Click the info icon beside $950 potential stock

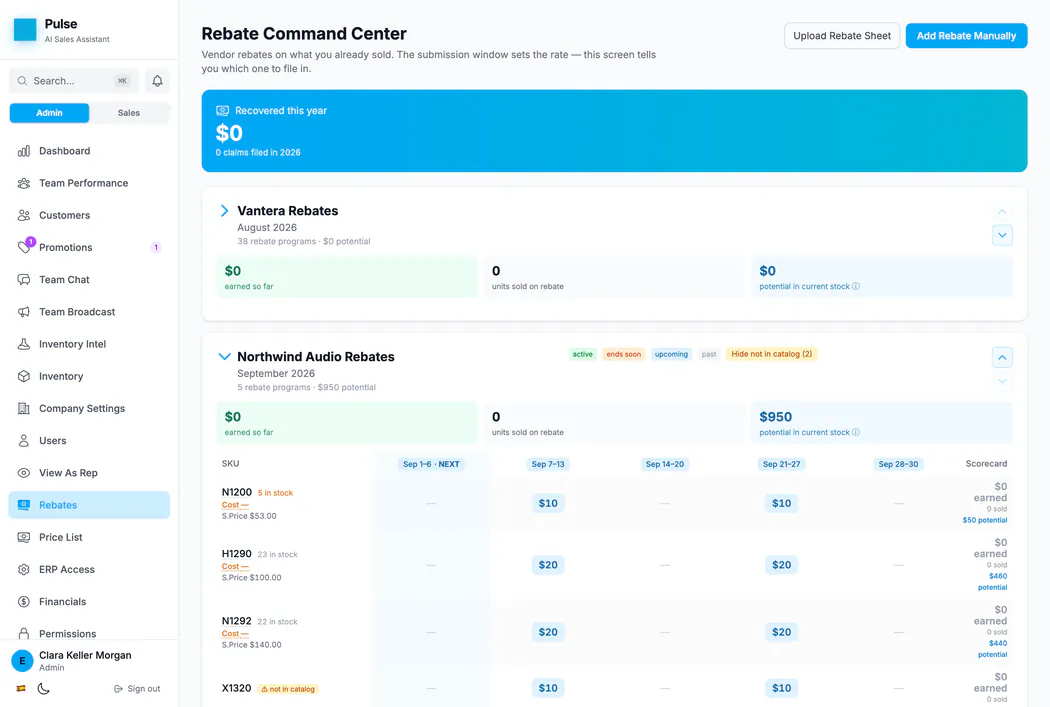[x=856, y=433]
